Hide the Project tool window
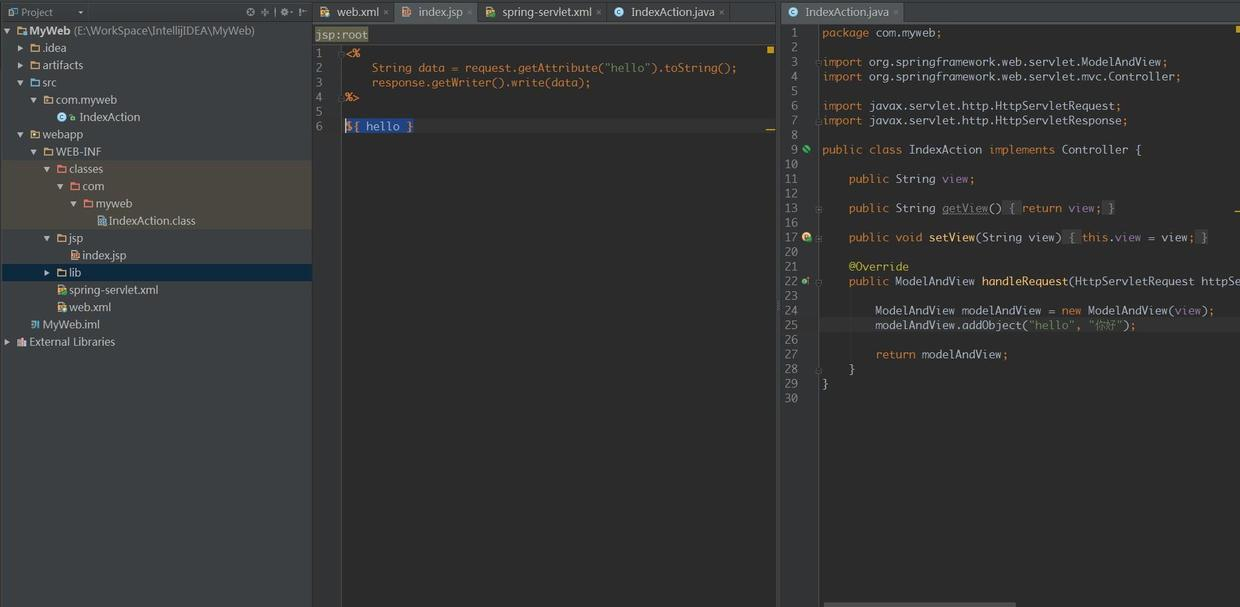Image resolution: width=1240 pixels, height=607 pixels. click(303, 12)
